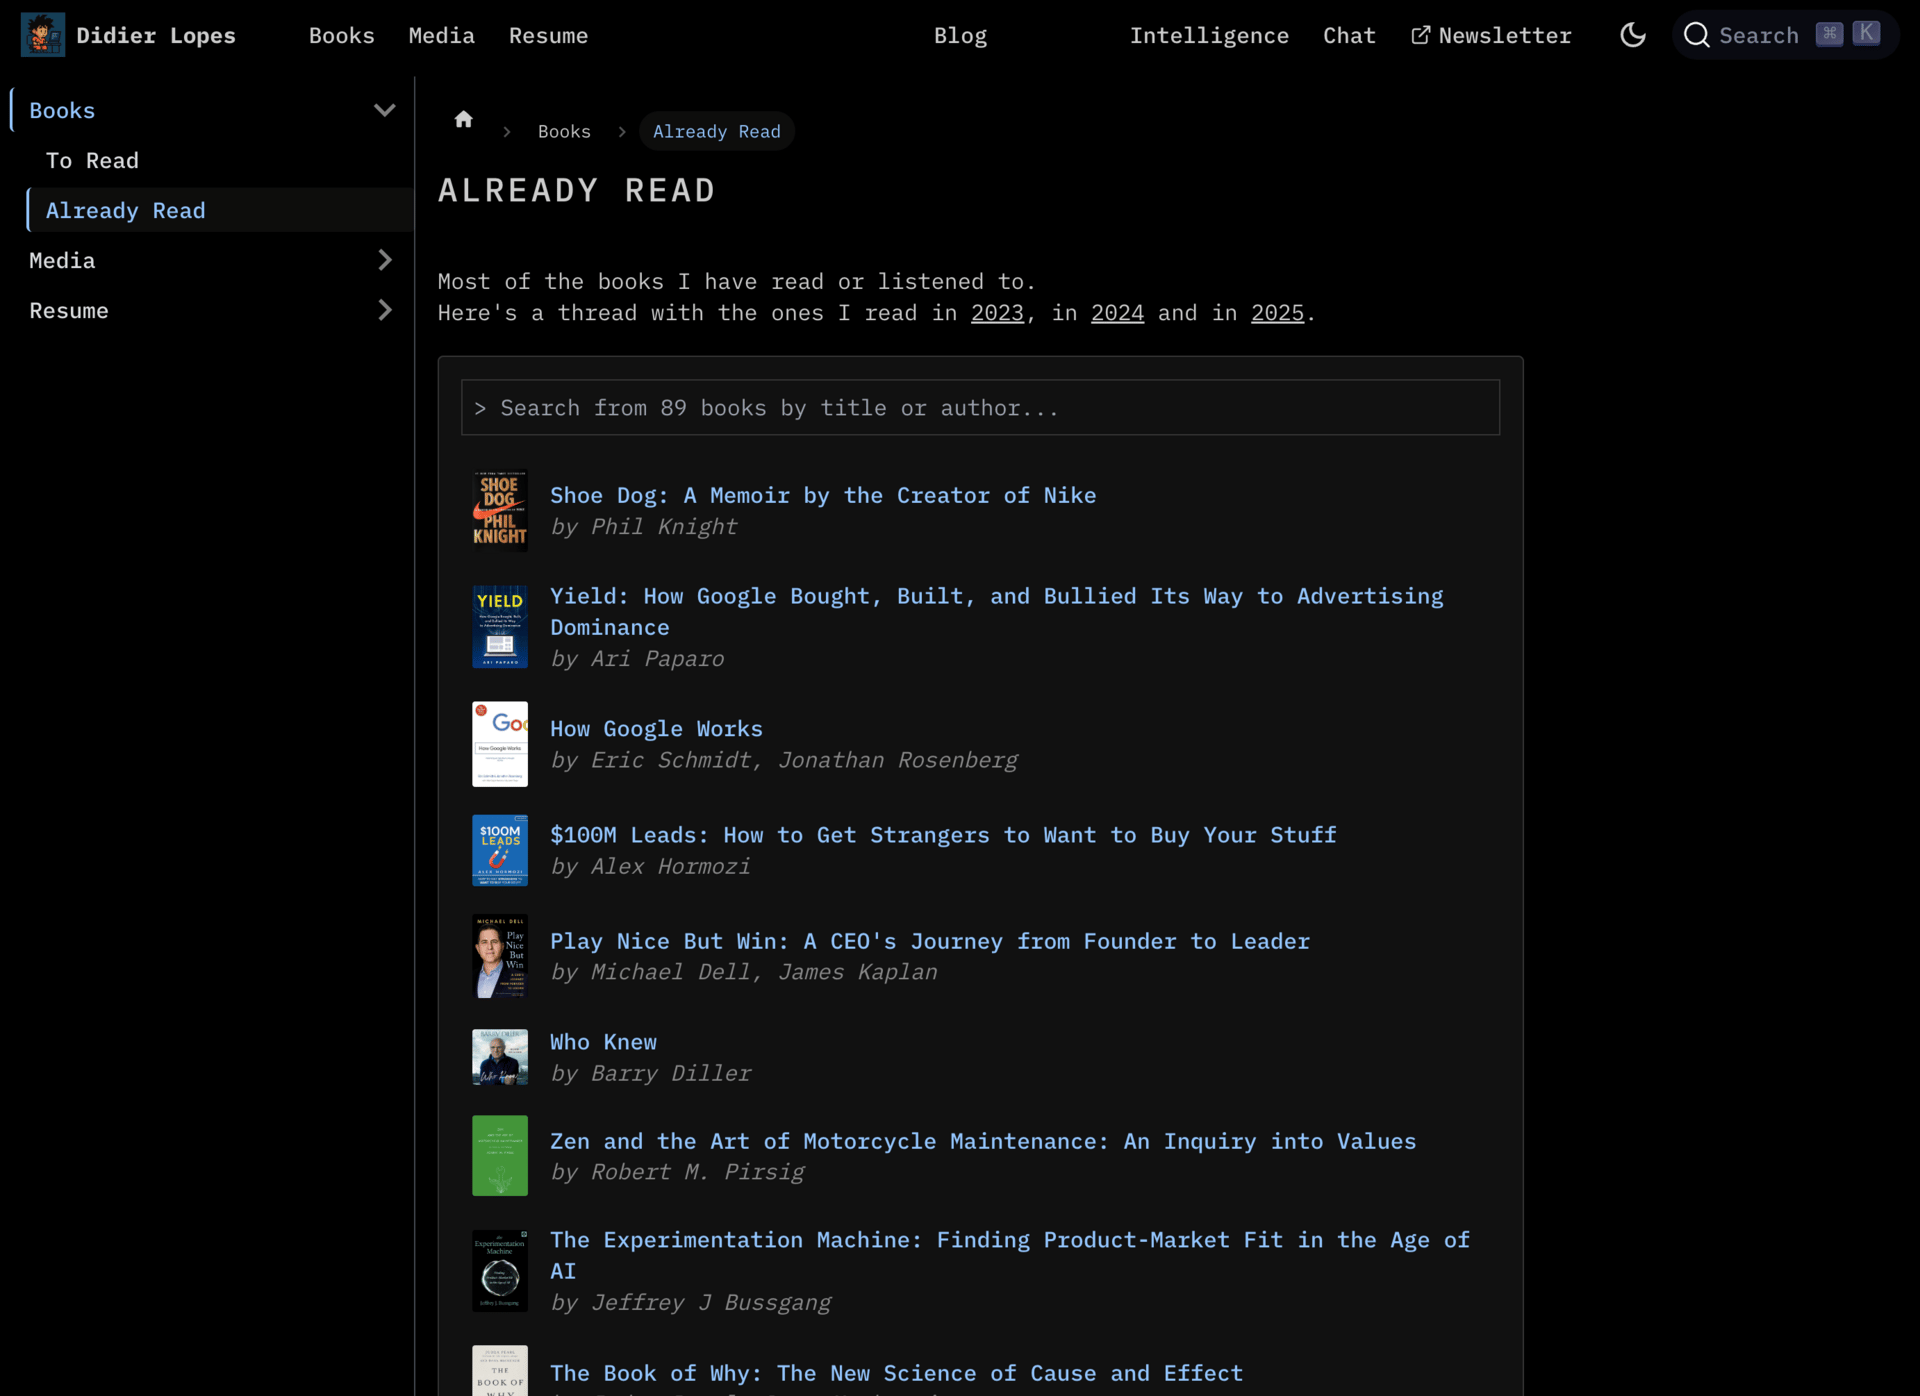The width and height of the screenshot is (1920, 1396).
Task: Expand the Resume sidebar section
Action: coord(384,310)
